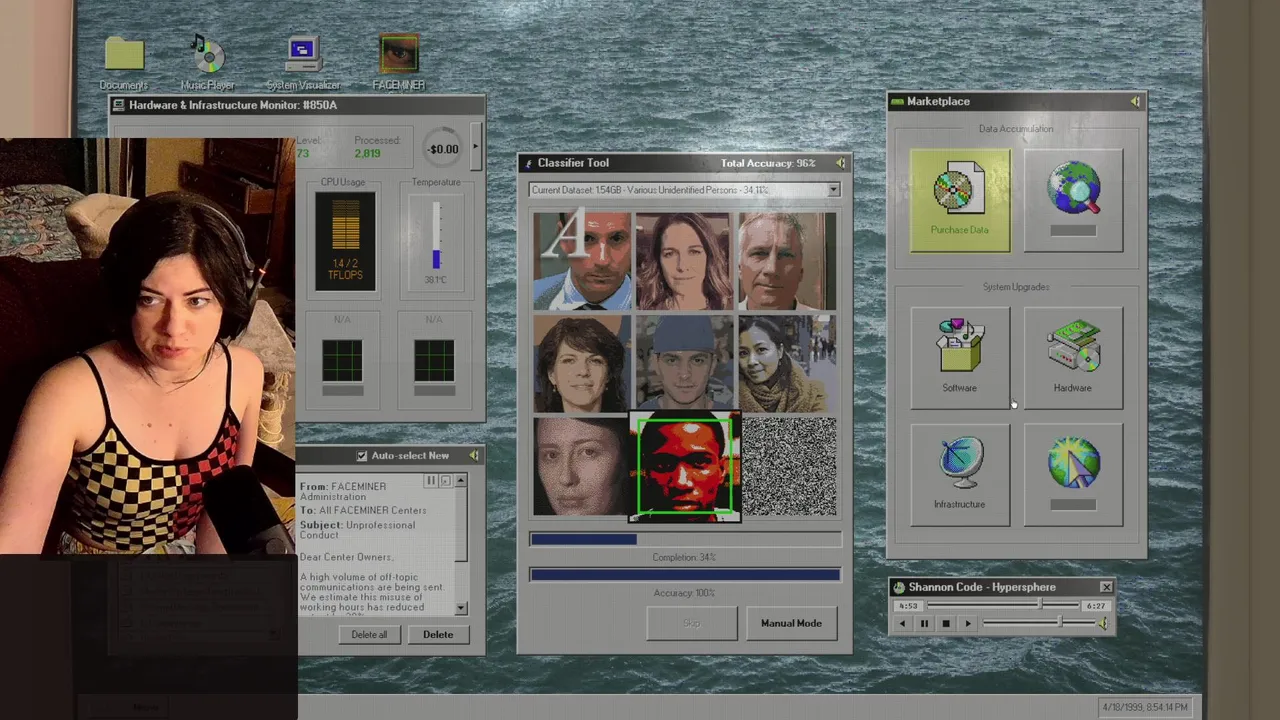Pause the Hypersphere track
The height and width of the screenshot is (720, 1280).
(x=924, y=624)
